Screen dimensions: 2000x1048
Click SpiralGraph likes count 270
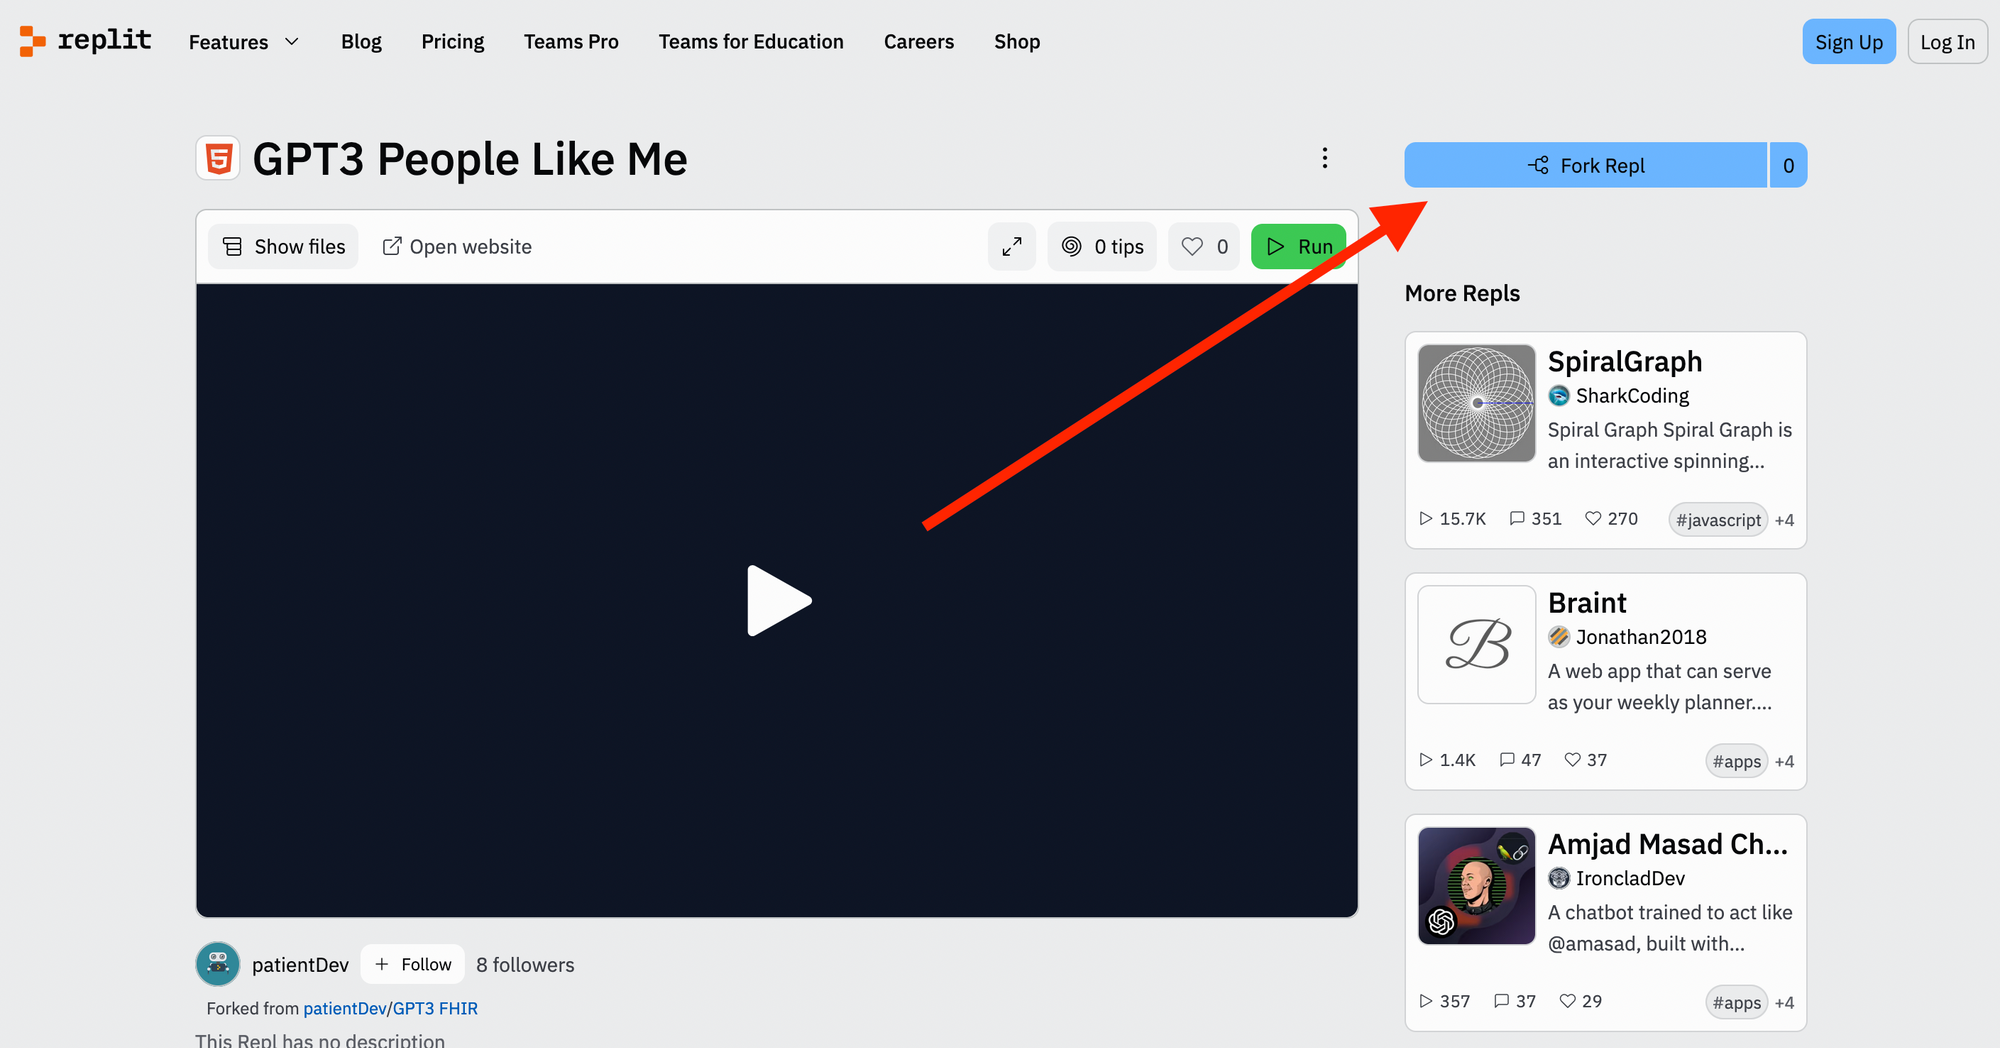(x=1611, y=519)
